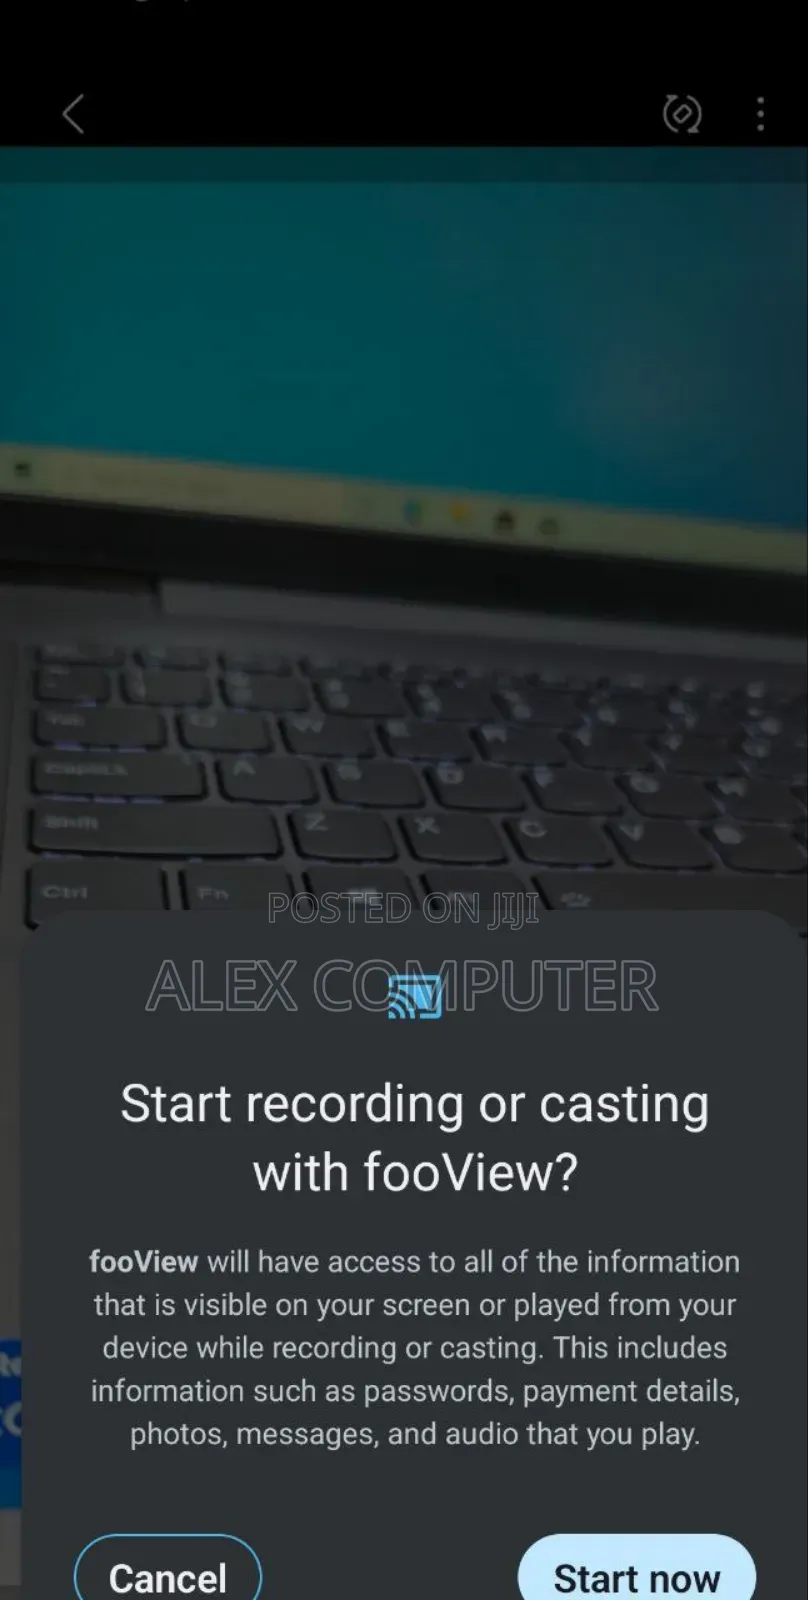Image resolution: width=808 pixels, height=1600 pixels.
Task: Tap the passwords and payment details warning text
Action: tap(415, 1391)
